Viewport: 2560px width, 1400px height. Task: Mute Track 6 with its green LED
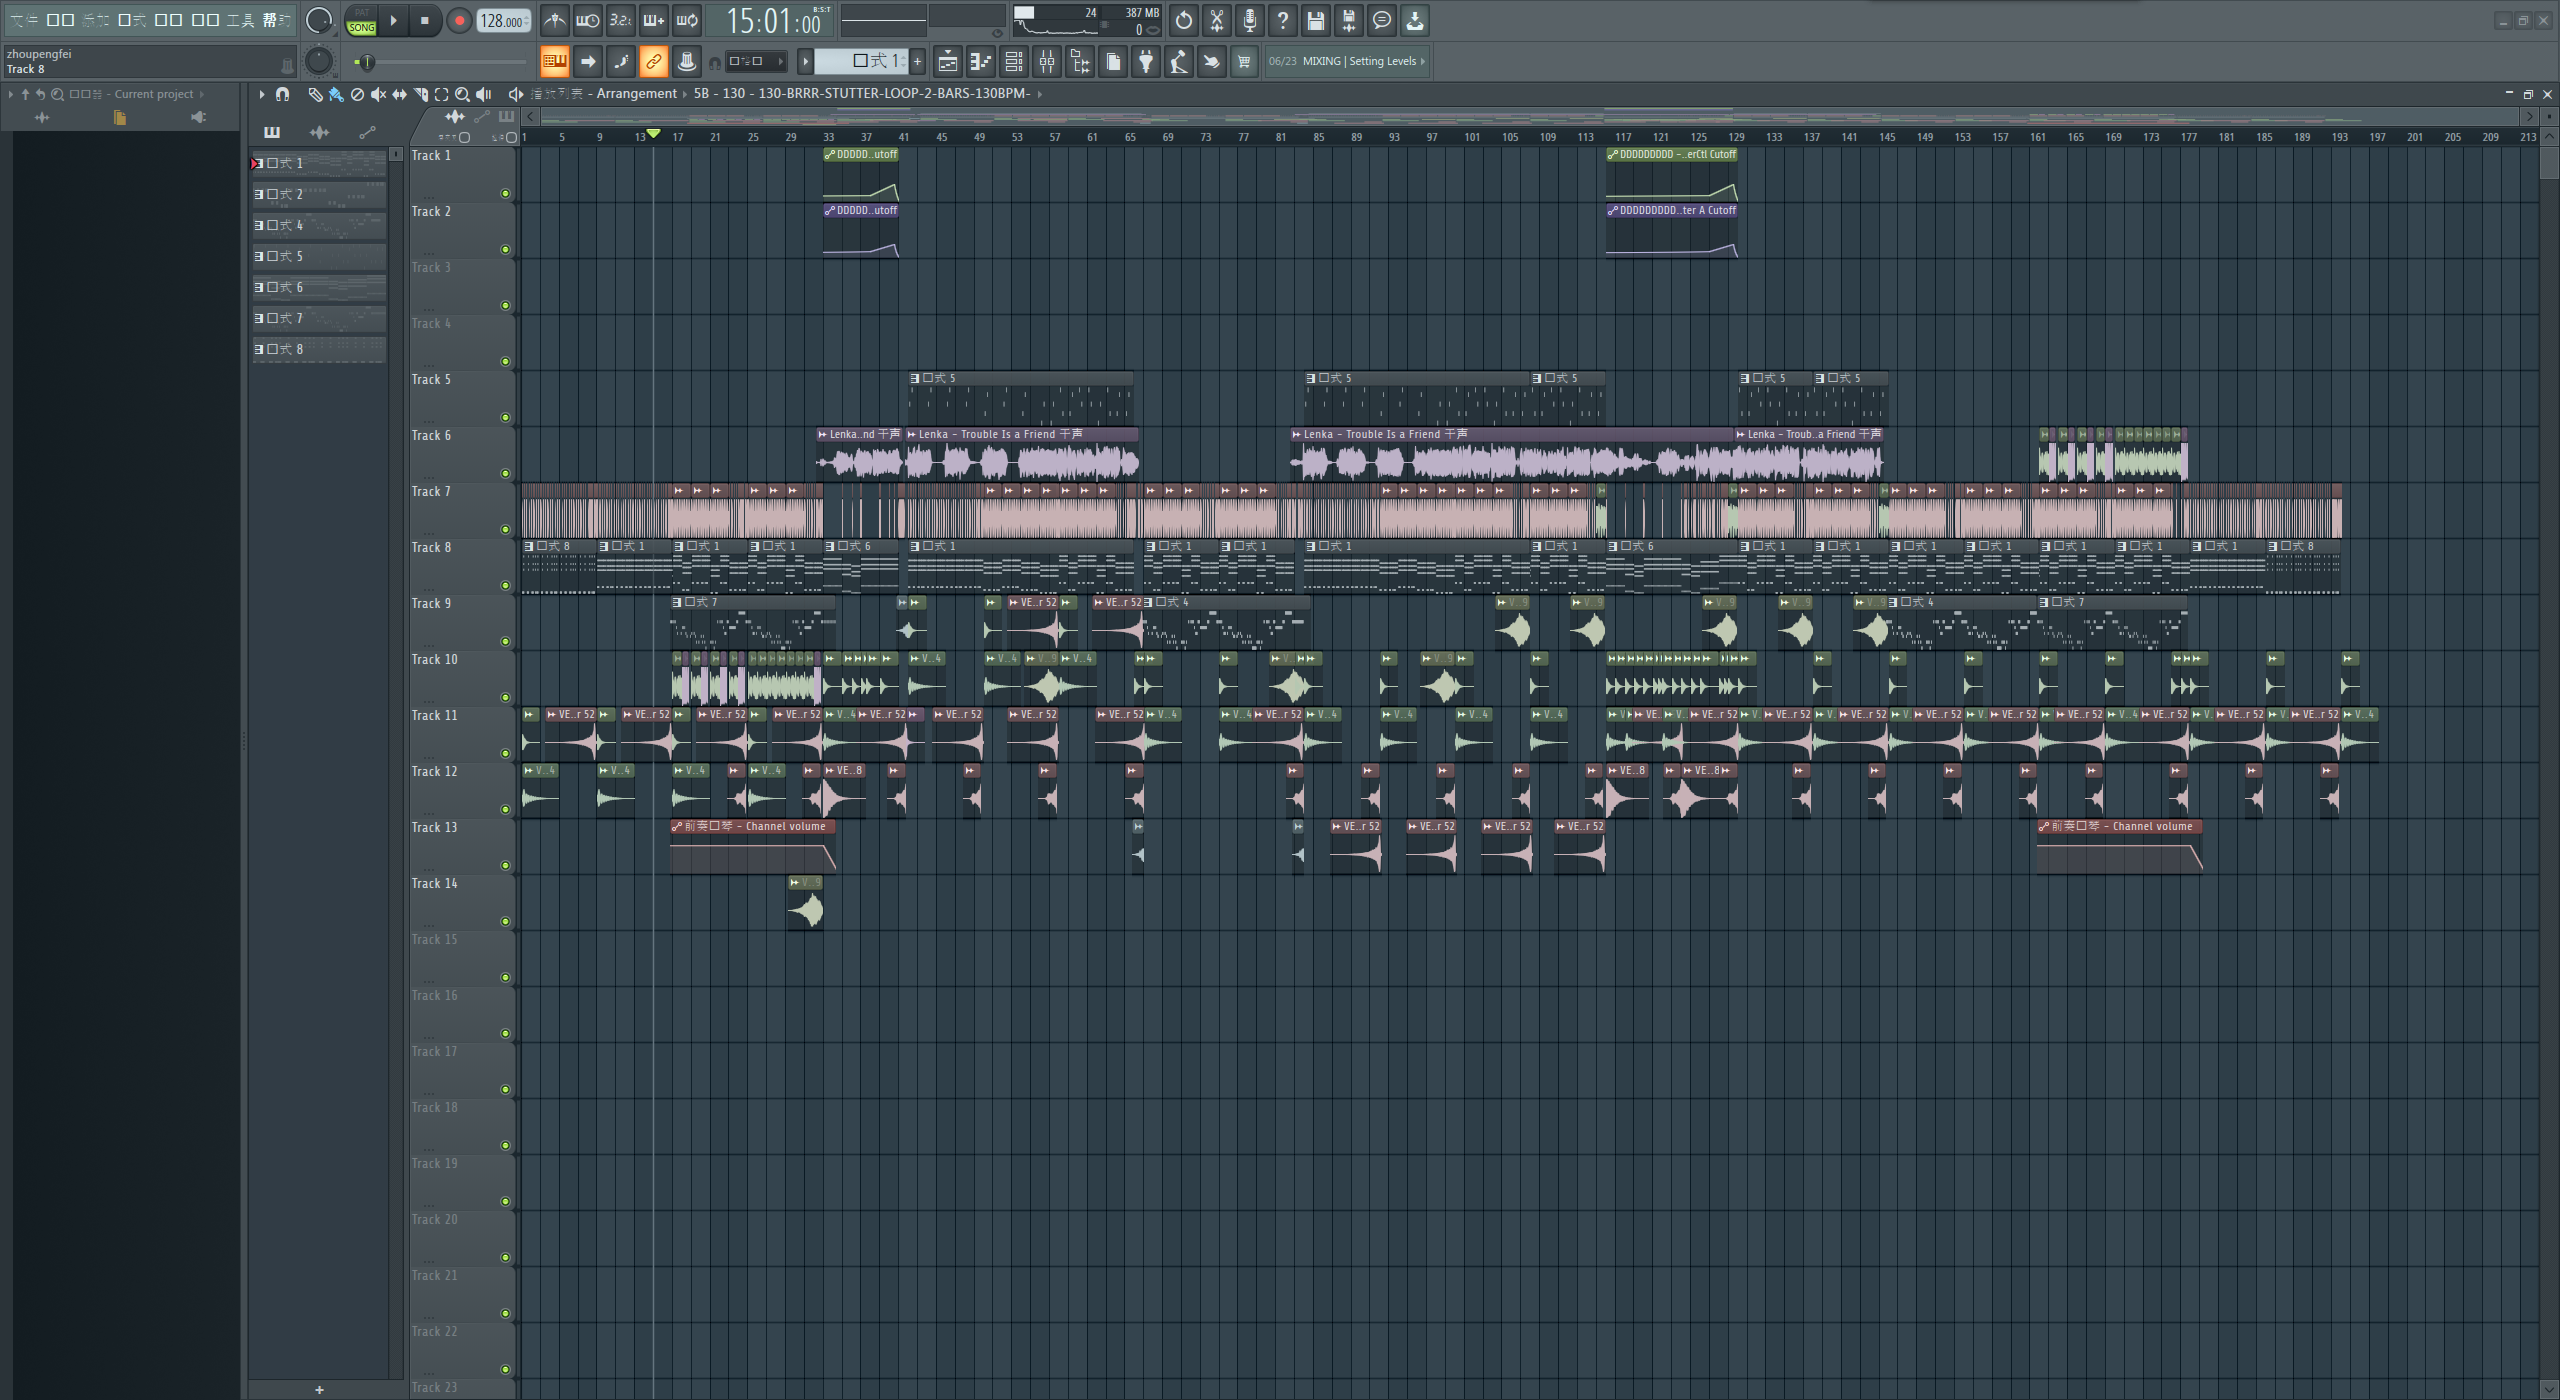505,474
